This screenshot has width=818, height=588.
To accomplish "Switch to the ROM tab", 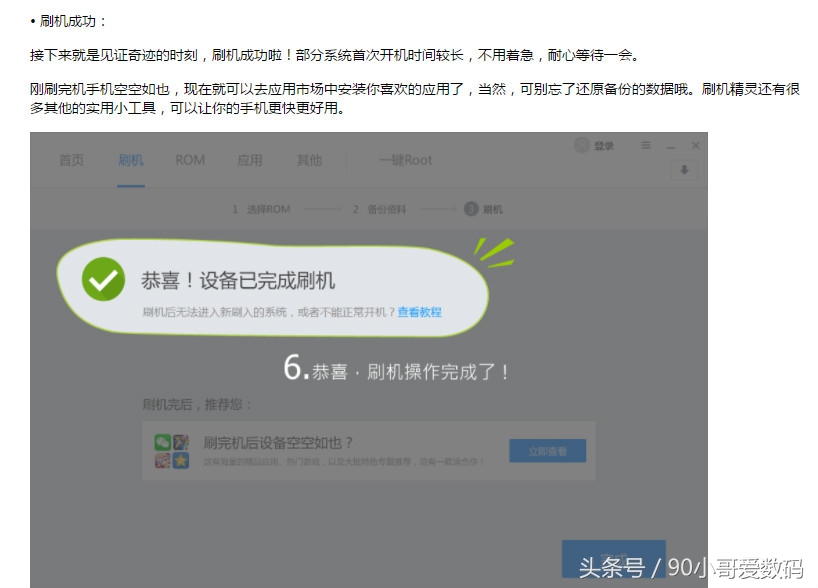I will 189,159.
